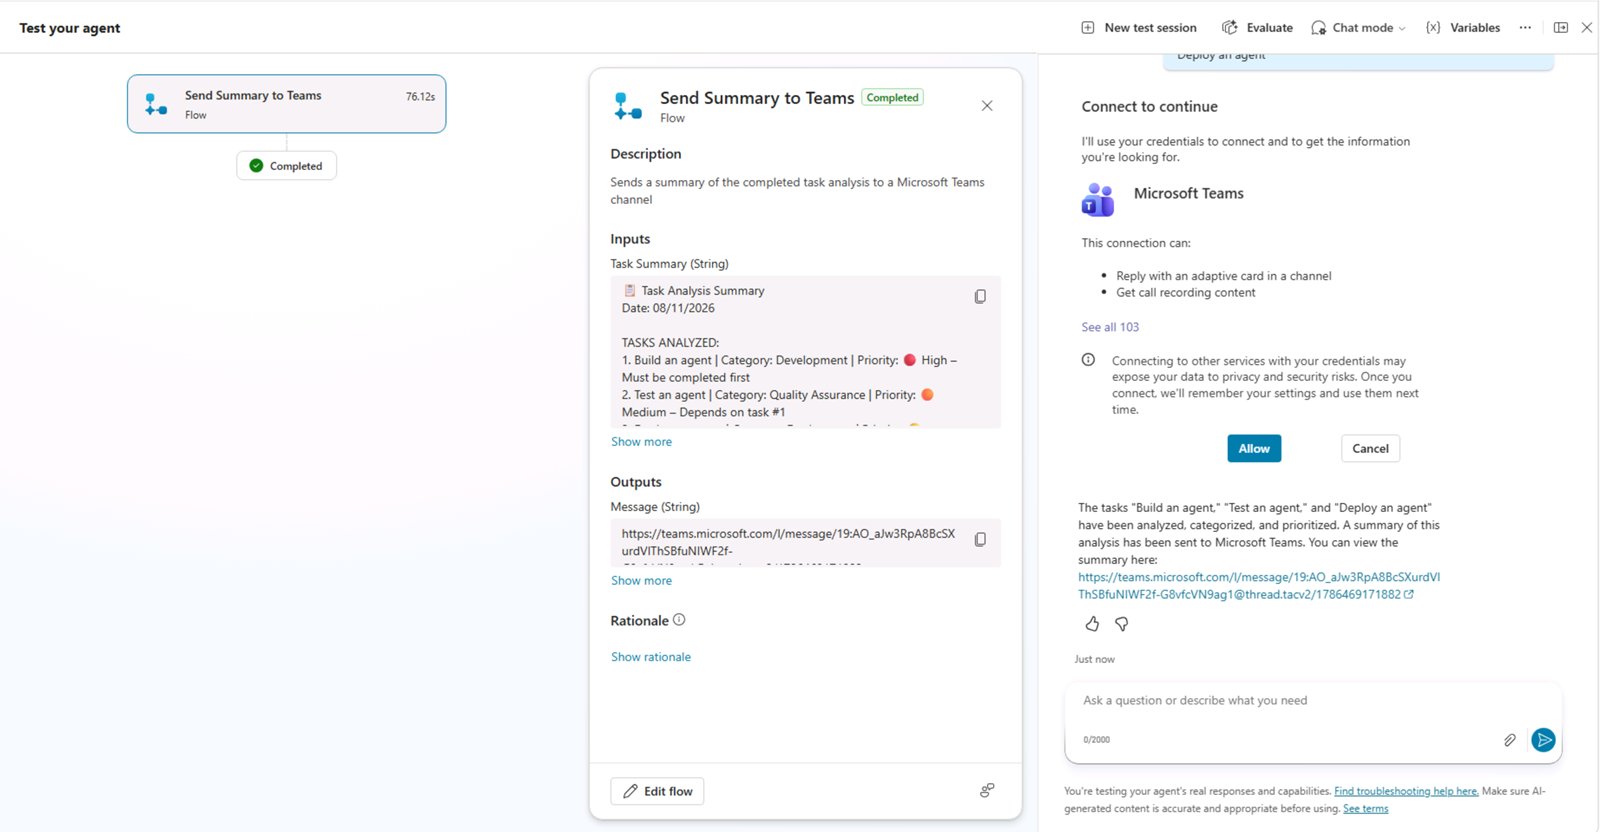Open the flow editor with Edit flow
Viewport: 1600px width, 832px height.
pyautogui.click(x=657, y=791)
